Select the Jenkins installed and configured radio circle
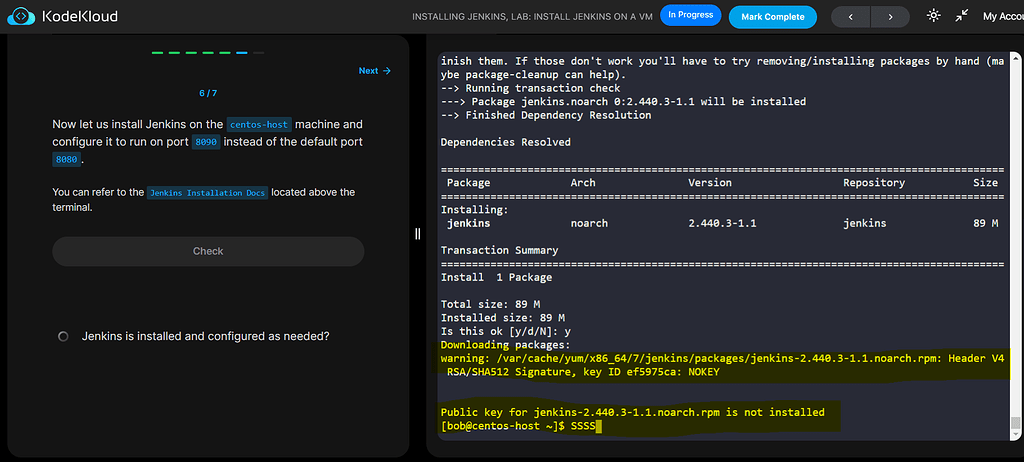This screenshot has height=462, width=1024. 63,337
